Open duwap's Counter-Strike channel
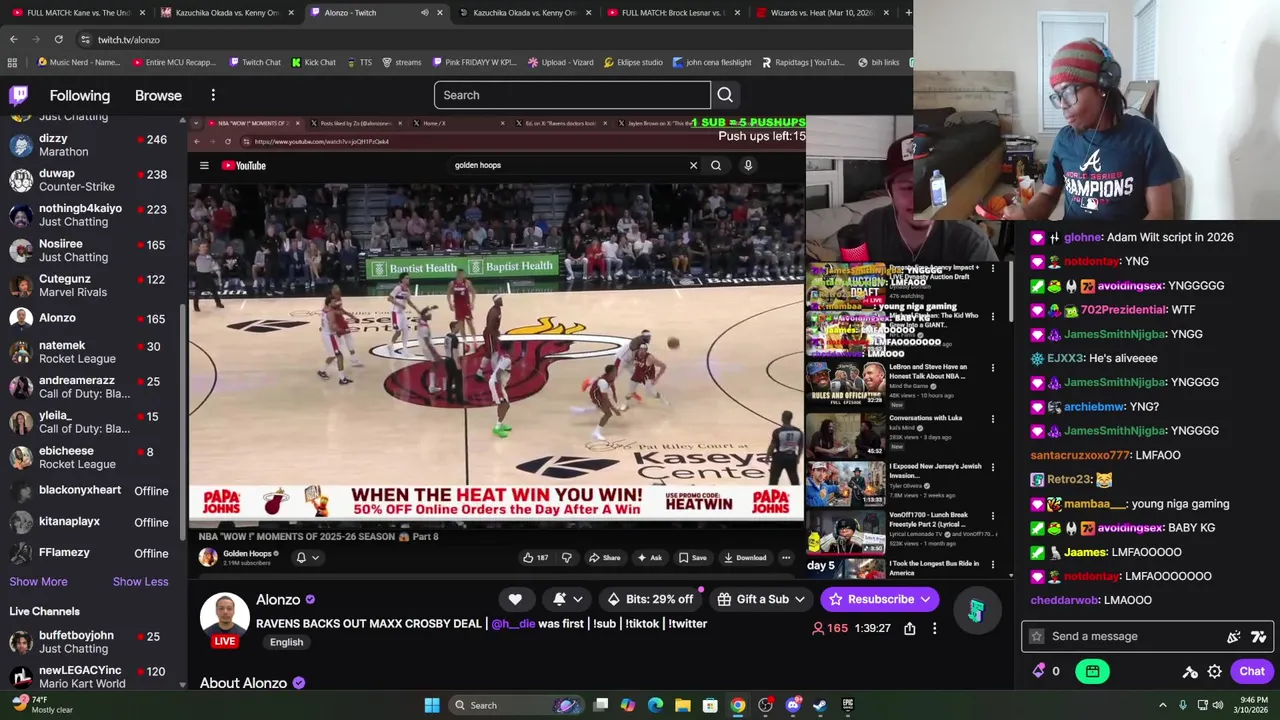 pyautogui.click(x=90, y=180)
